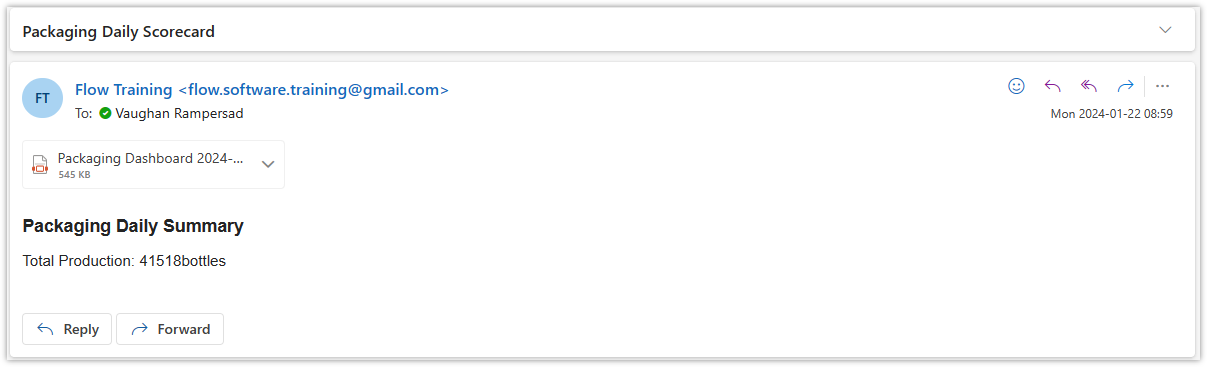This screenshot has height=367, width=1207.
Task: Click the FT sender avatar
Action: tap(43, 98)
